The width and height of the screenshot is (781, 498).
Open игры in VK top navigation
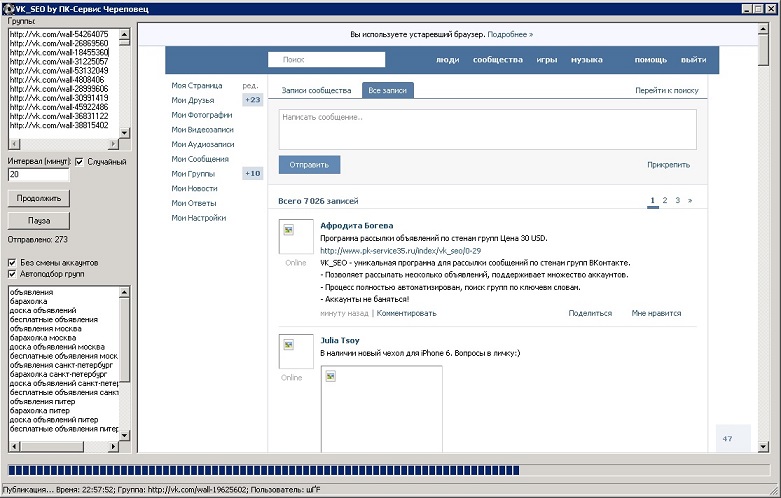pos(546,60)
